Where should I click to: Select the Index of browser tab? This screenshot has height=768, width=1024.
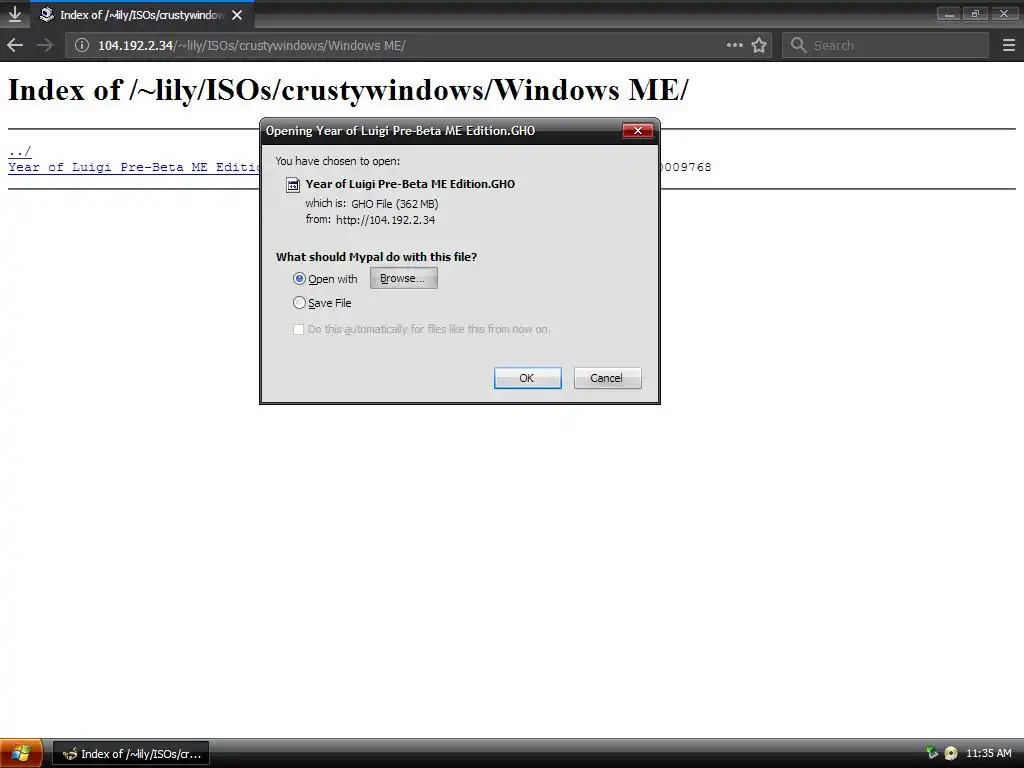[142, 14]
